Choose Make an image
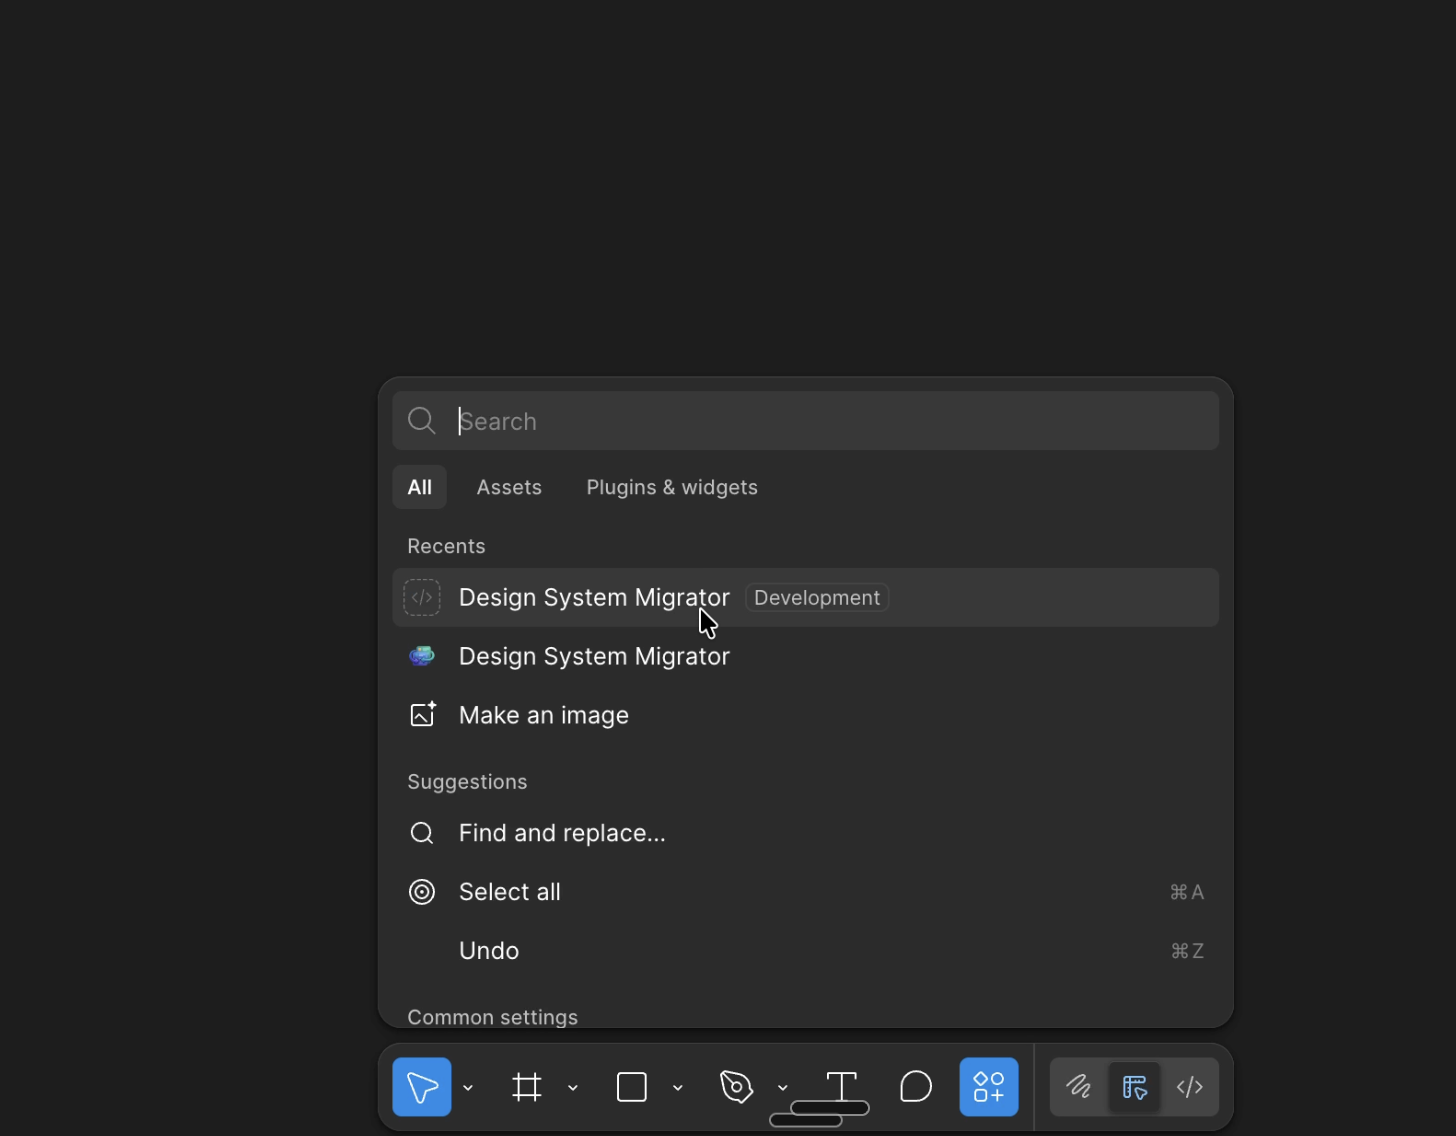Viewport: 1456px width, 1136px height. click(x=805, y=715)
